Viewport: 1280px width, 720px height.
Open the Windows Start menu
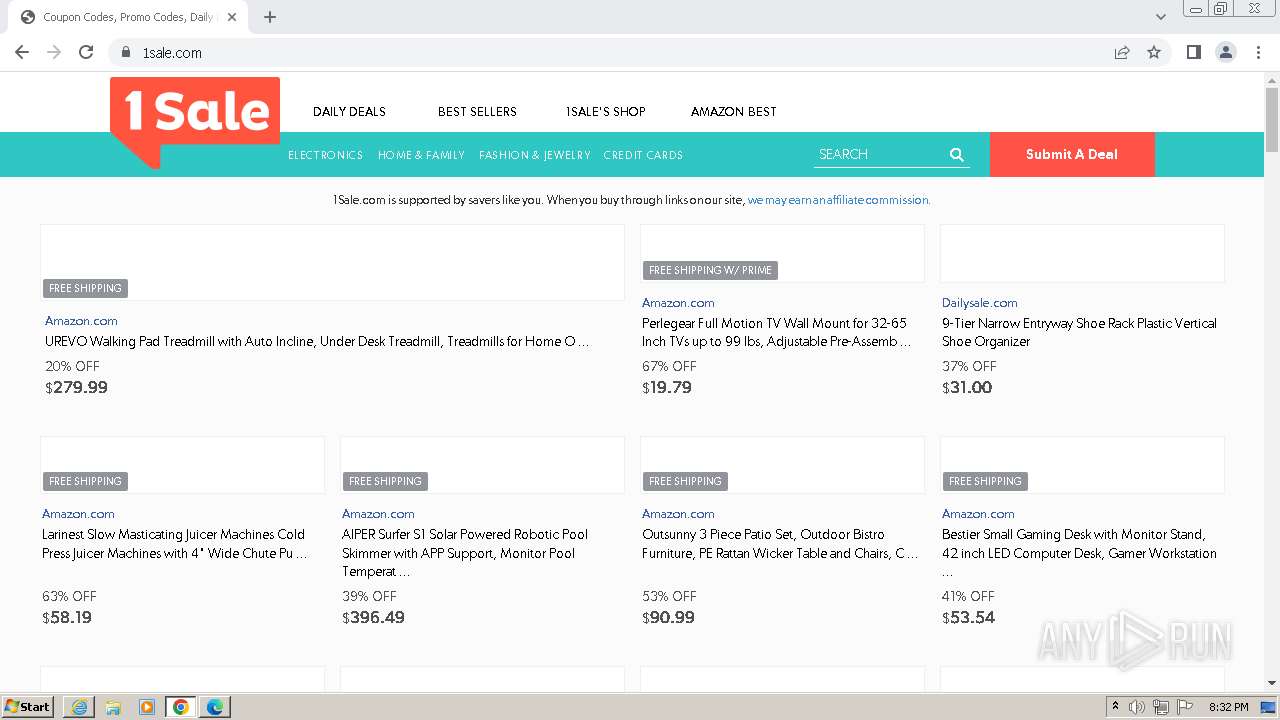click(28, 707)
